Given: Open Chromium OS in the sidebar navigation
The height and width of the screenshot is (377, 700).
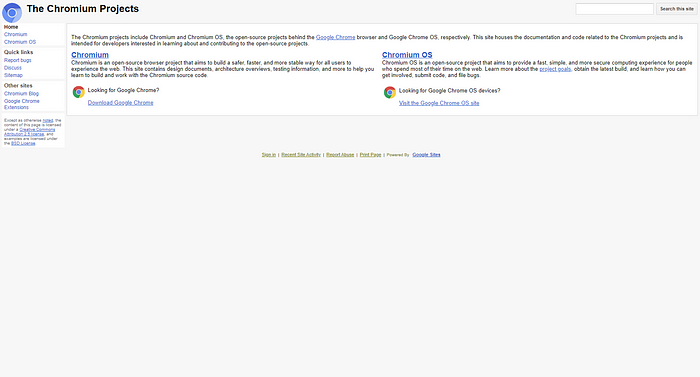Looking at the screenshot, I should click(20, 42).
